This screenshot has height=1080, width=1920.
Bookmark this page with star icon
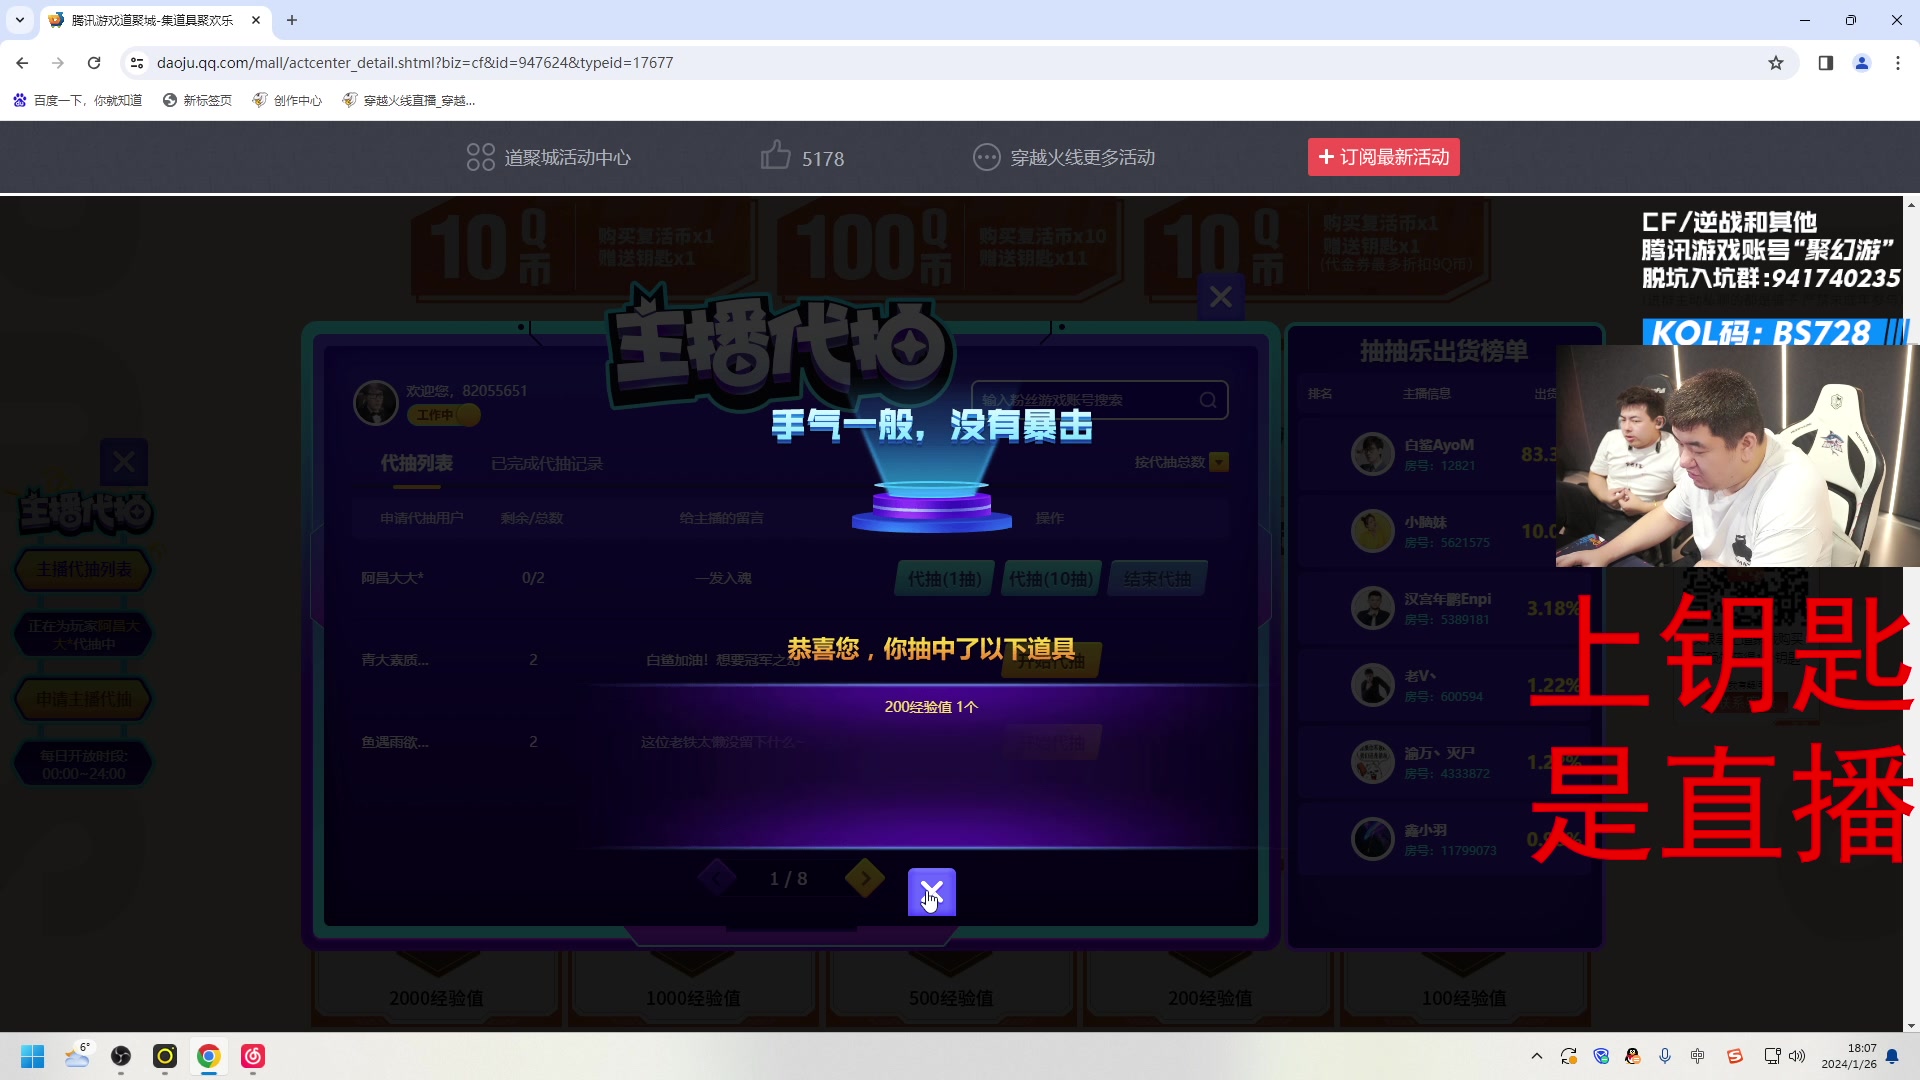point(1775,63)
